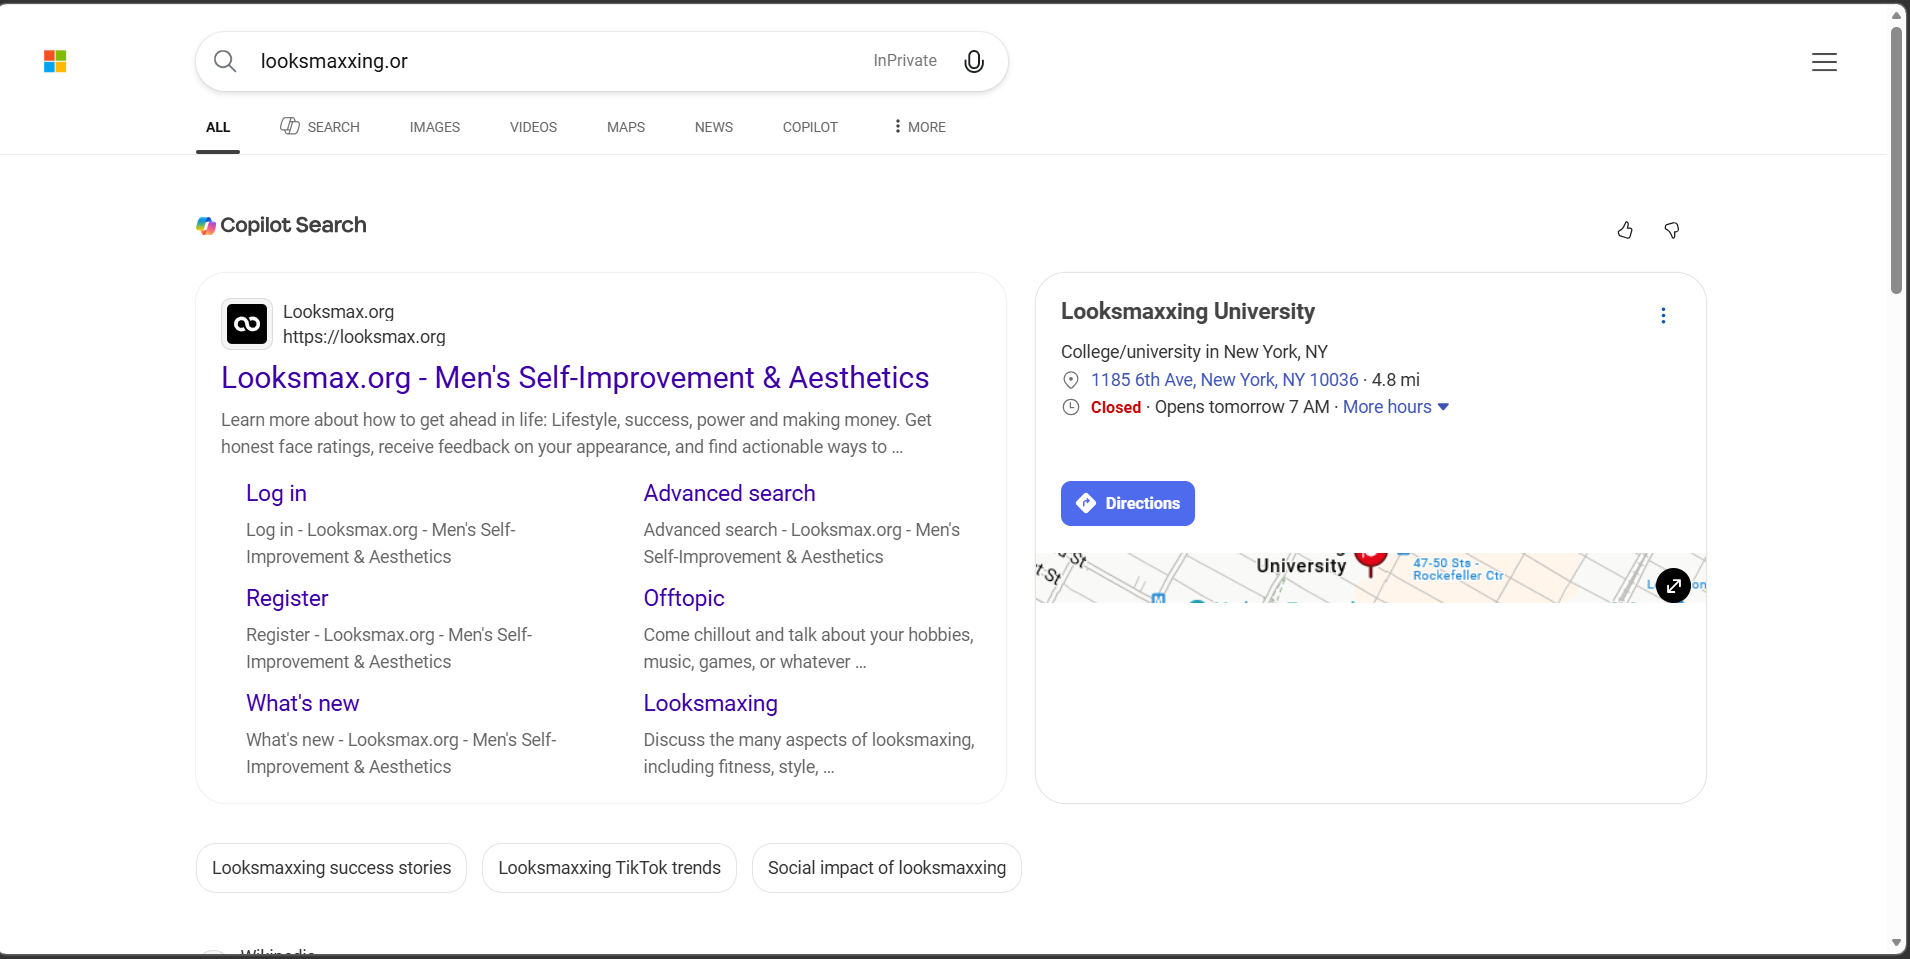Click the red map pin marker
The height and width of the screenshot is (959, 1910).
pos(1370,564)
